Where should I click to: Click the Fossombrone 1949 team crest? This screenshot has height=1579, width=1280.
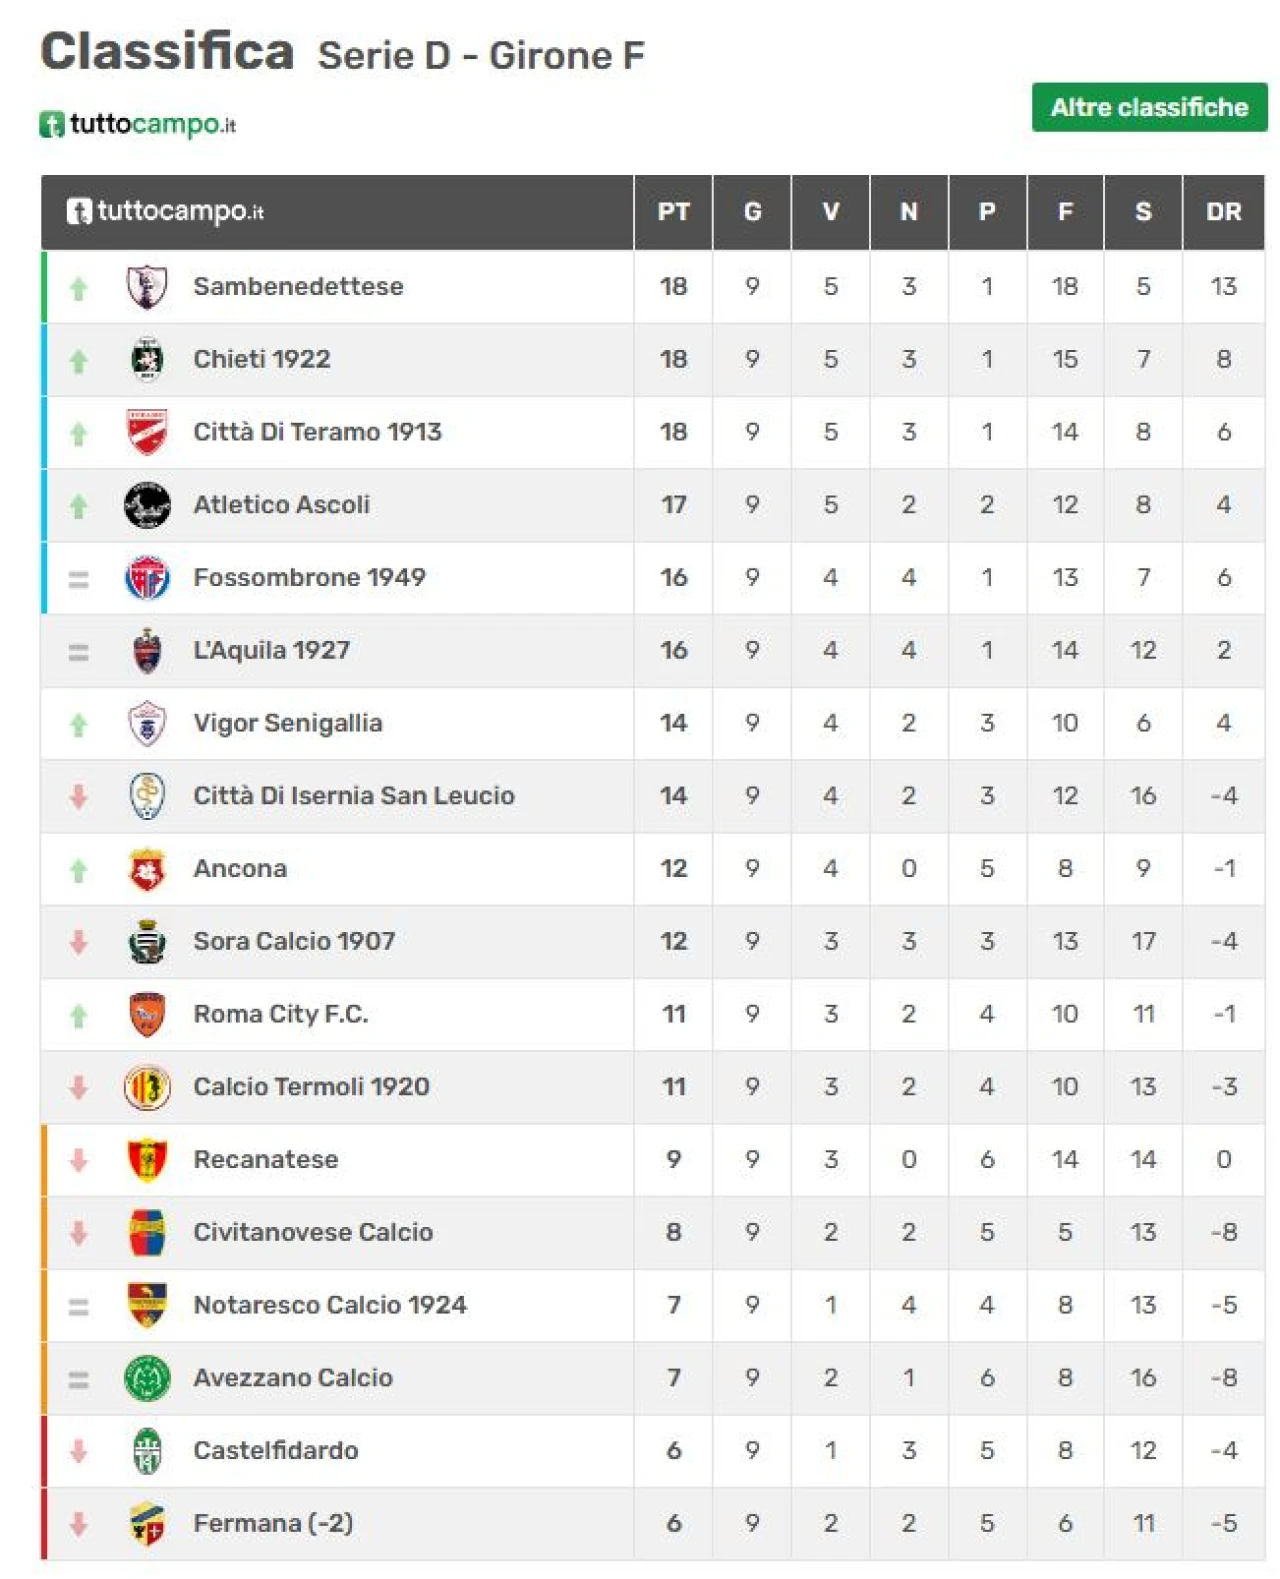[x=147, y=578]
